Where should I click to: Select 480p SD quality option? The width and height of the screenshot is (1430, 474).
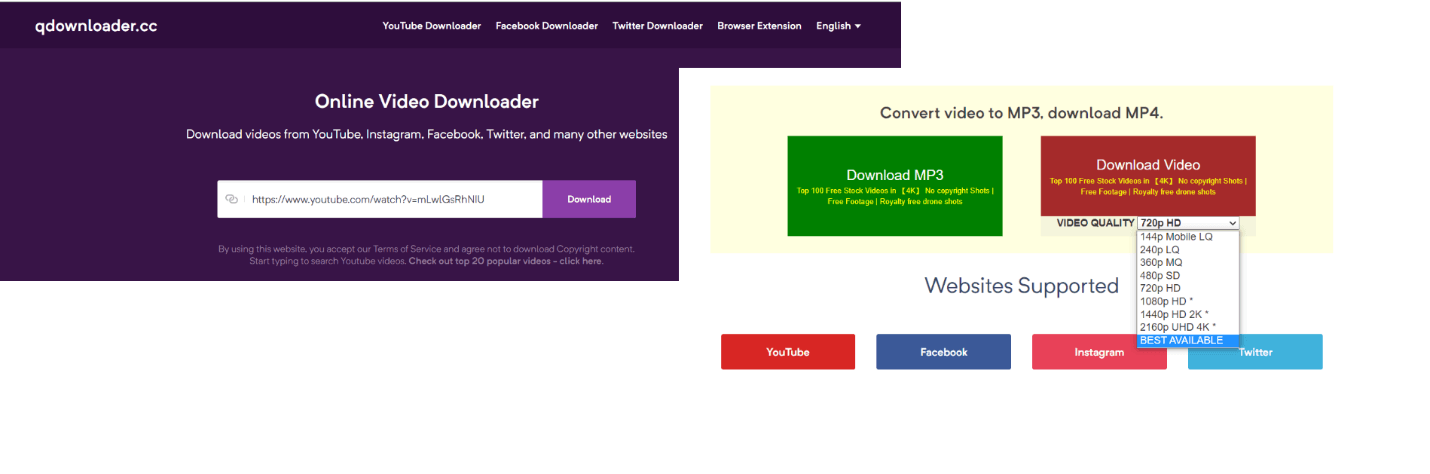click(x=1188, y=275)
